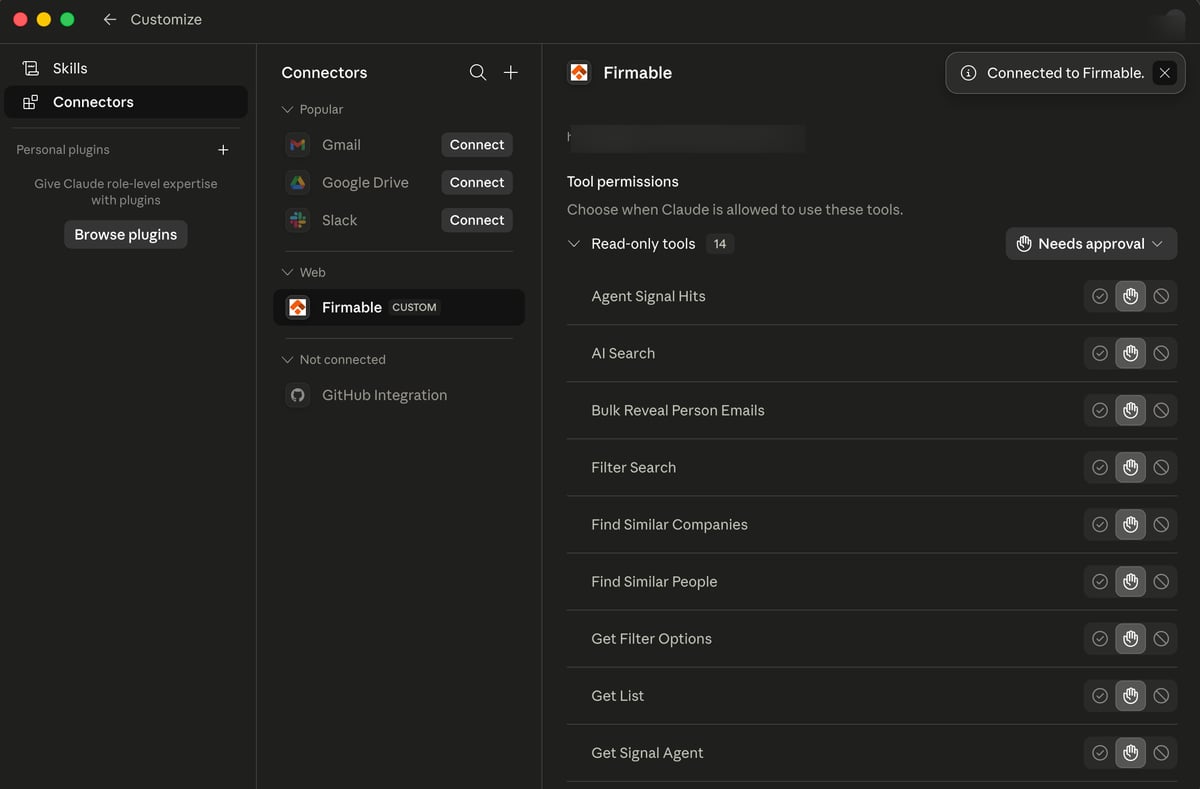Click the Skills sidebar icon
1200x789 pixels.
point(30,68)
